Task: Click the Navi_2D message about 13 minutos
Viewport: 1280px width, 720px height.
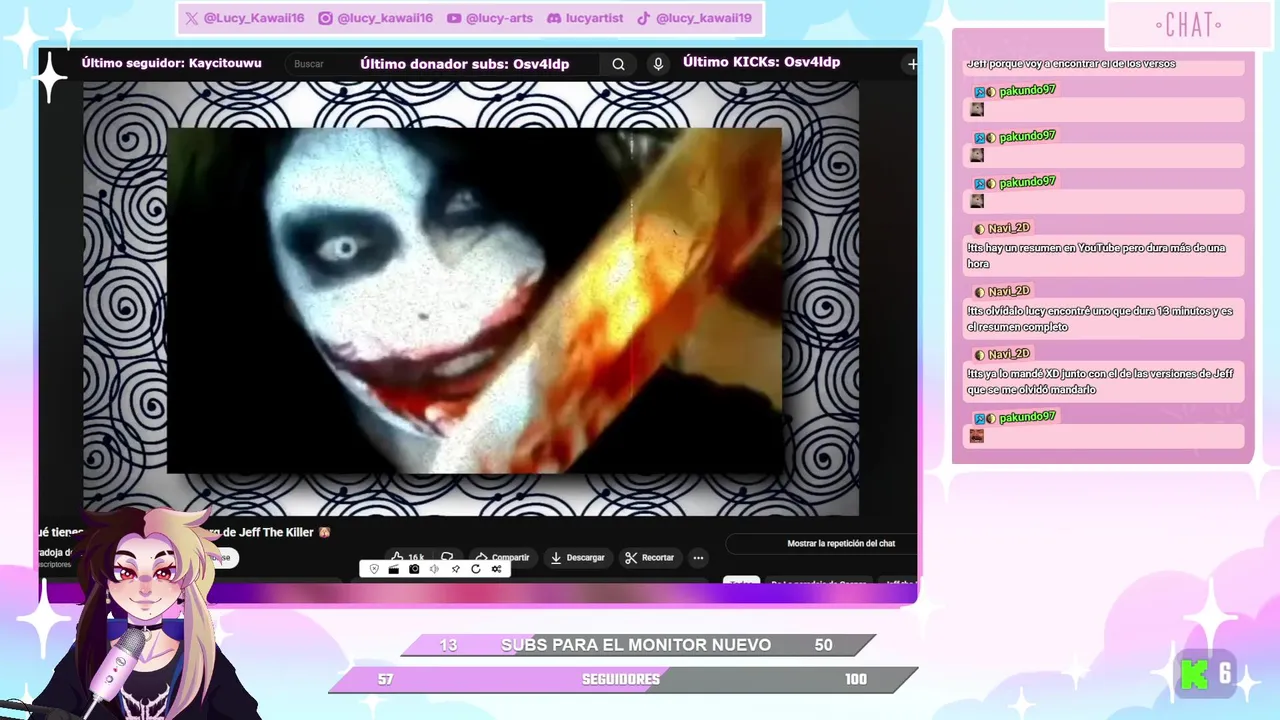Action: click(1104, 319)
